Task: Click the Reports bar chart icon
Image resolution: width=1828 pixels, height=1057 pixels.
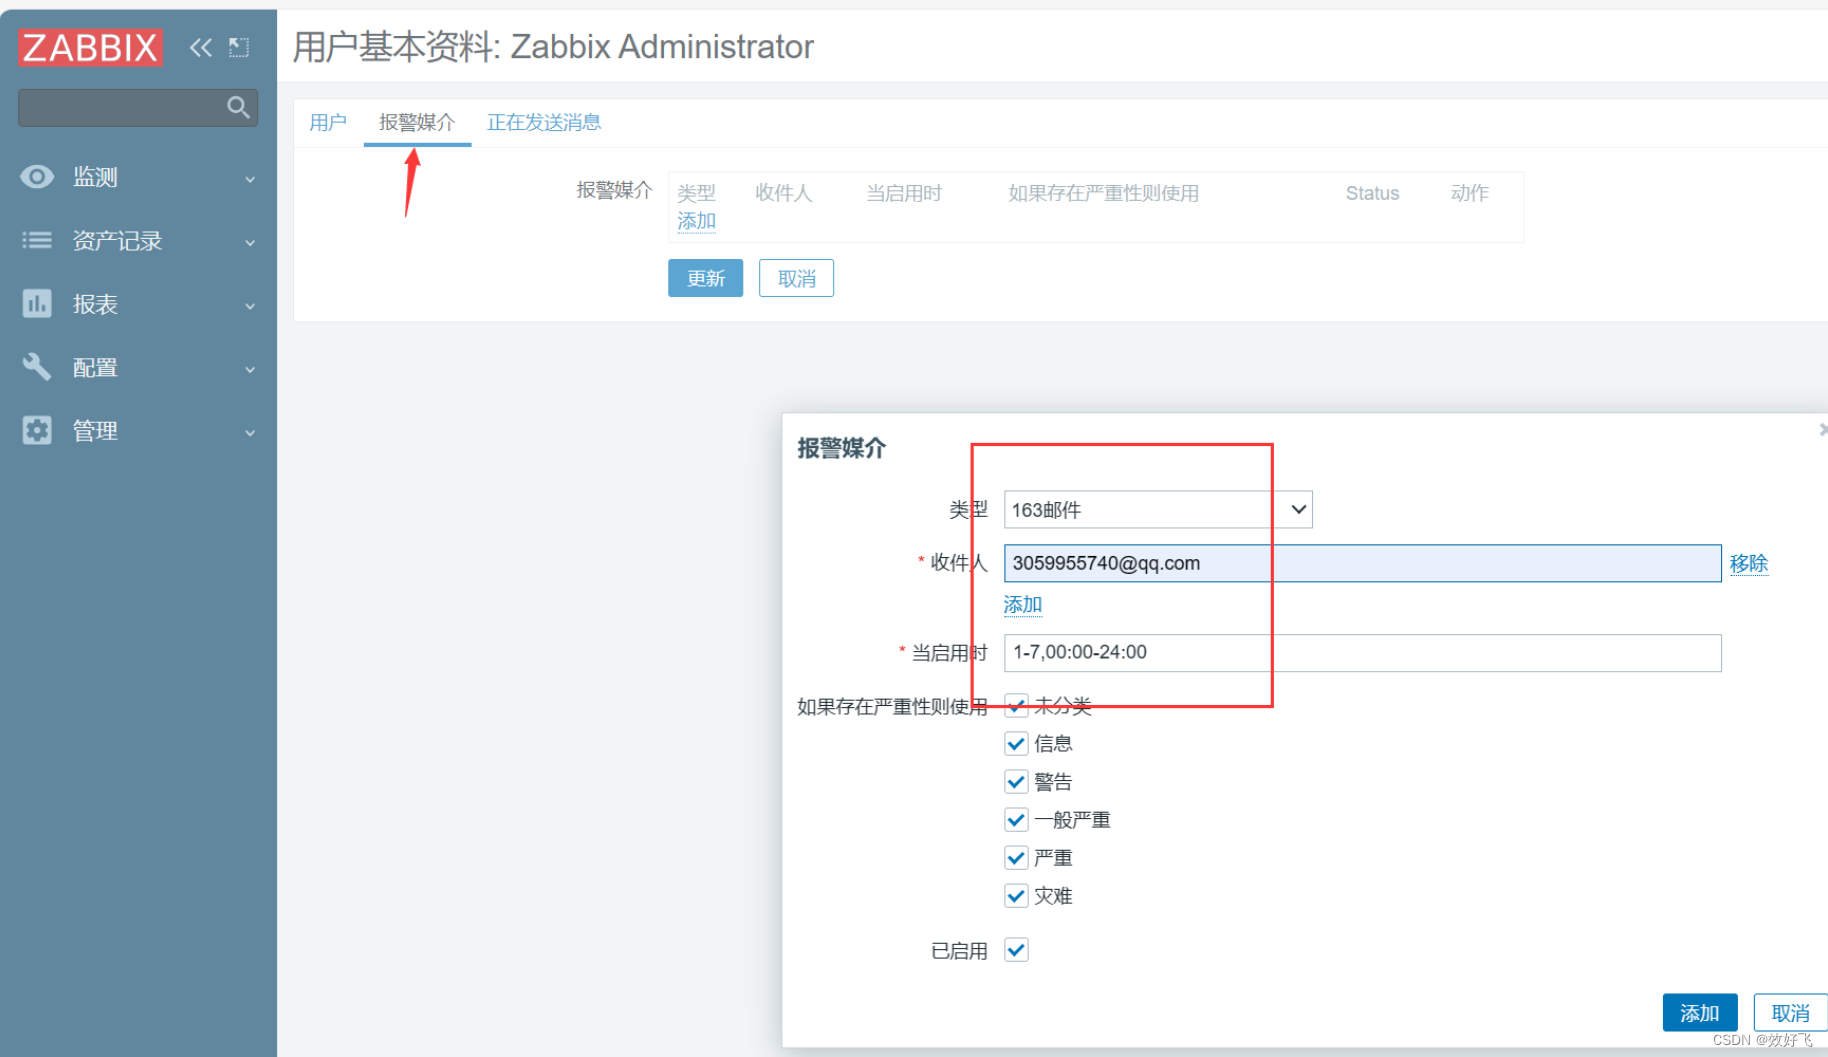Action: tap(37, 303)
